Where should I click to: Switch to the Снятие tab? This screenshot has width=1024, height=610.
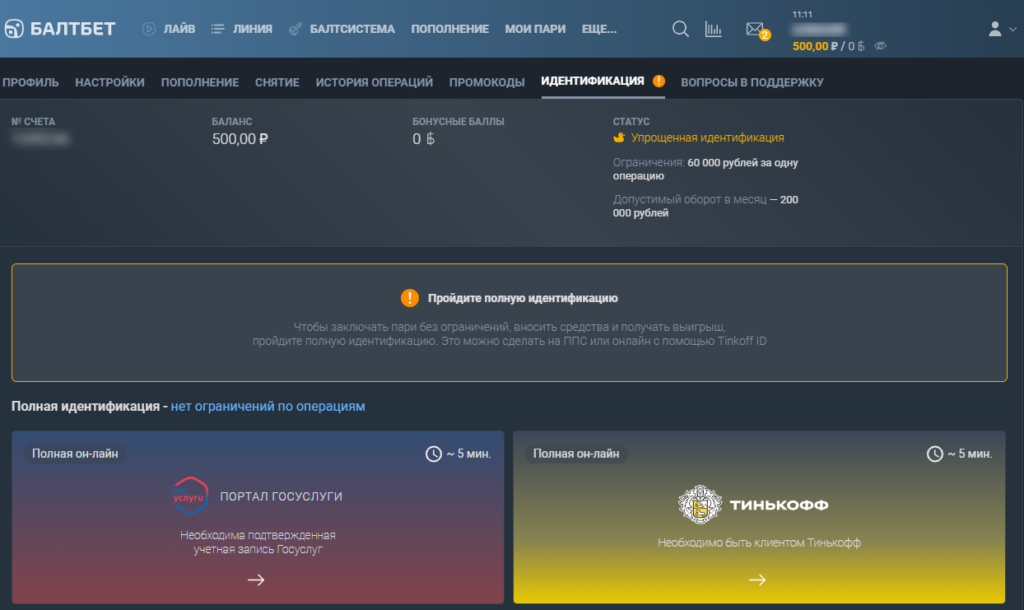click(277, 82)
